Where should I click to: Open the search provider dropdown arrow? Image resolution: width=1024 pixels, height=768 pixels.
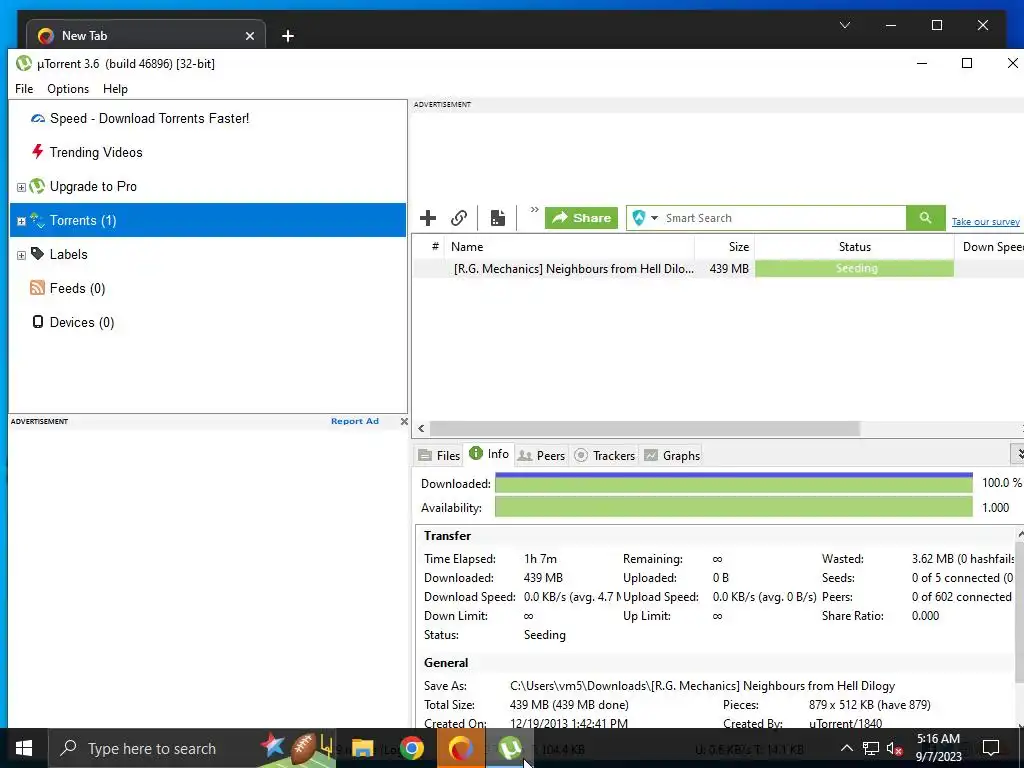[654, 218]
